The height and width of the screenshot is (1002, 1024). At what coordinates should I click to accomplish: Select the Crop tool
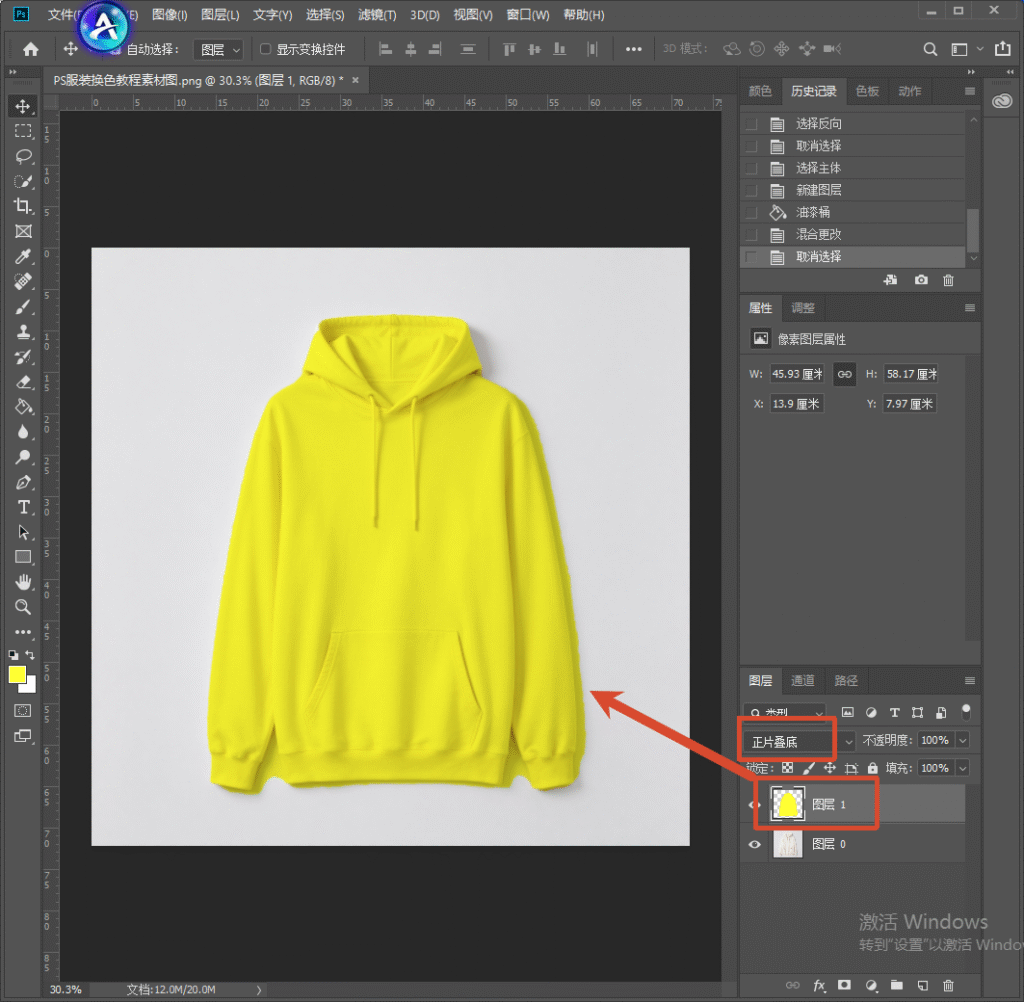point(24,206)
